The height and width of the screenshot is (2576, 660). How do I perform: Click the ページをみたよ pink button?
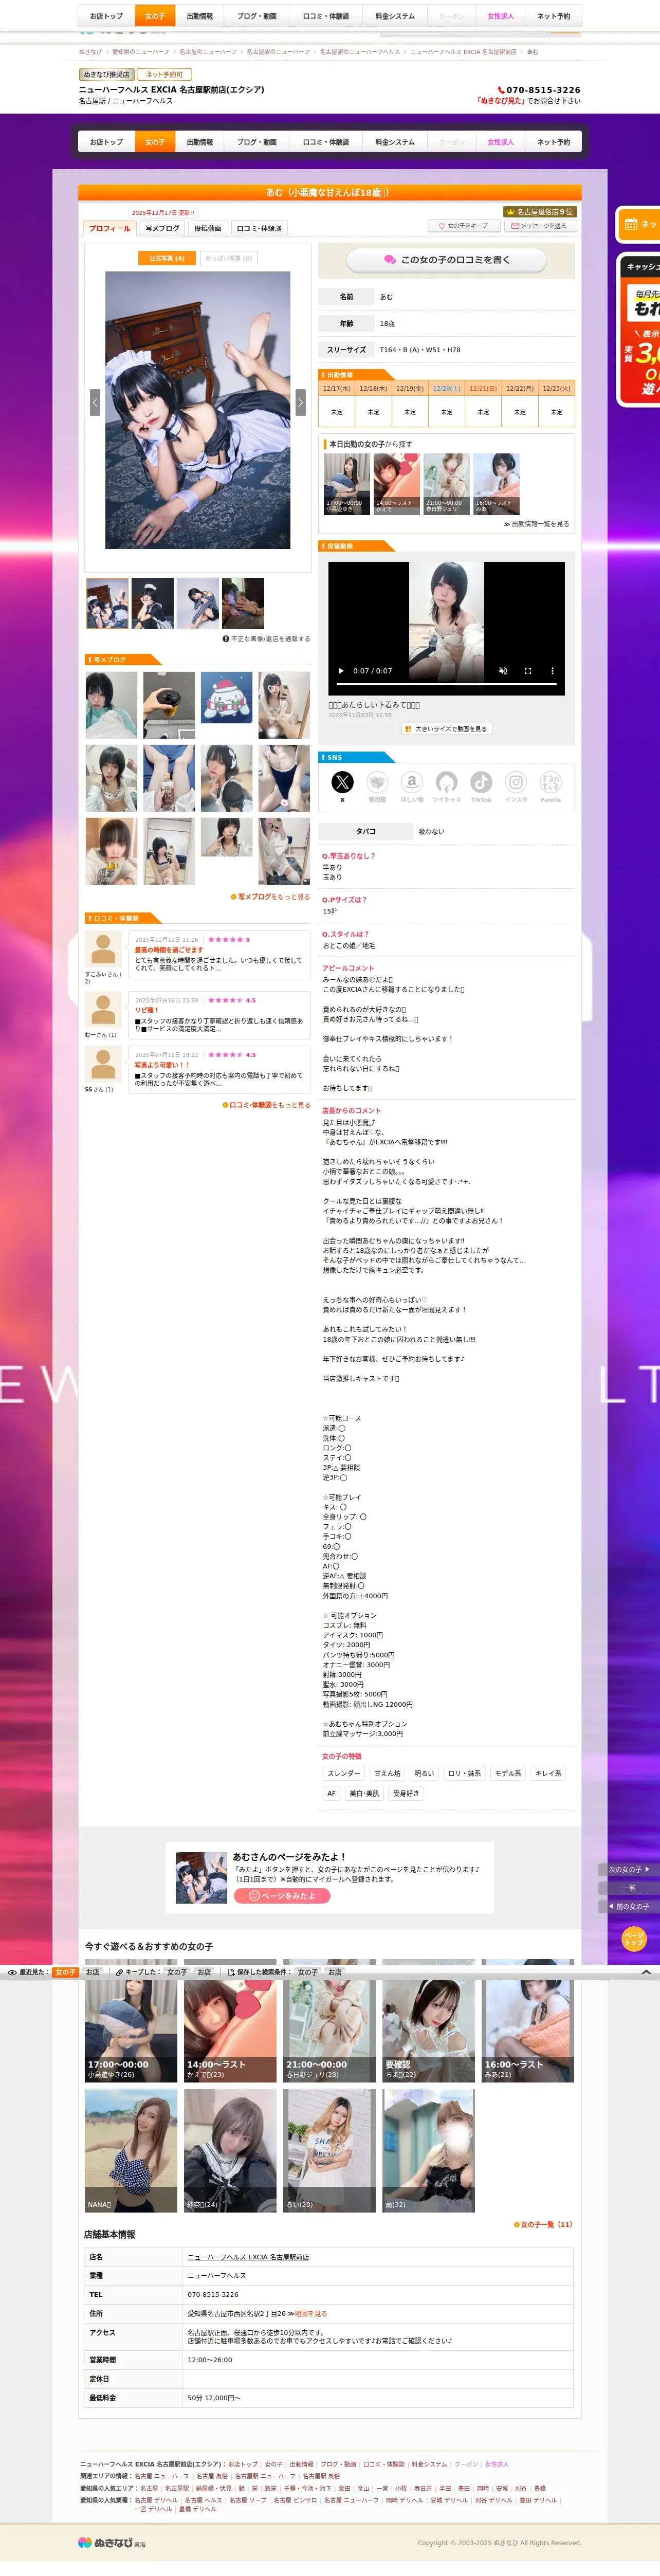[282, 1896]
